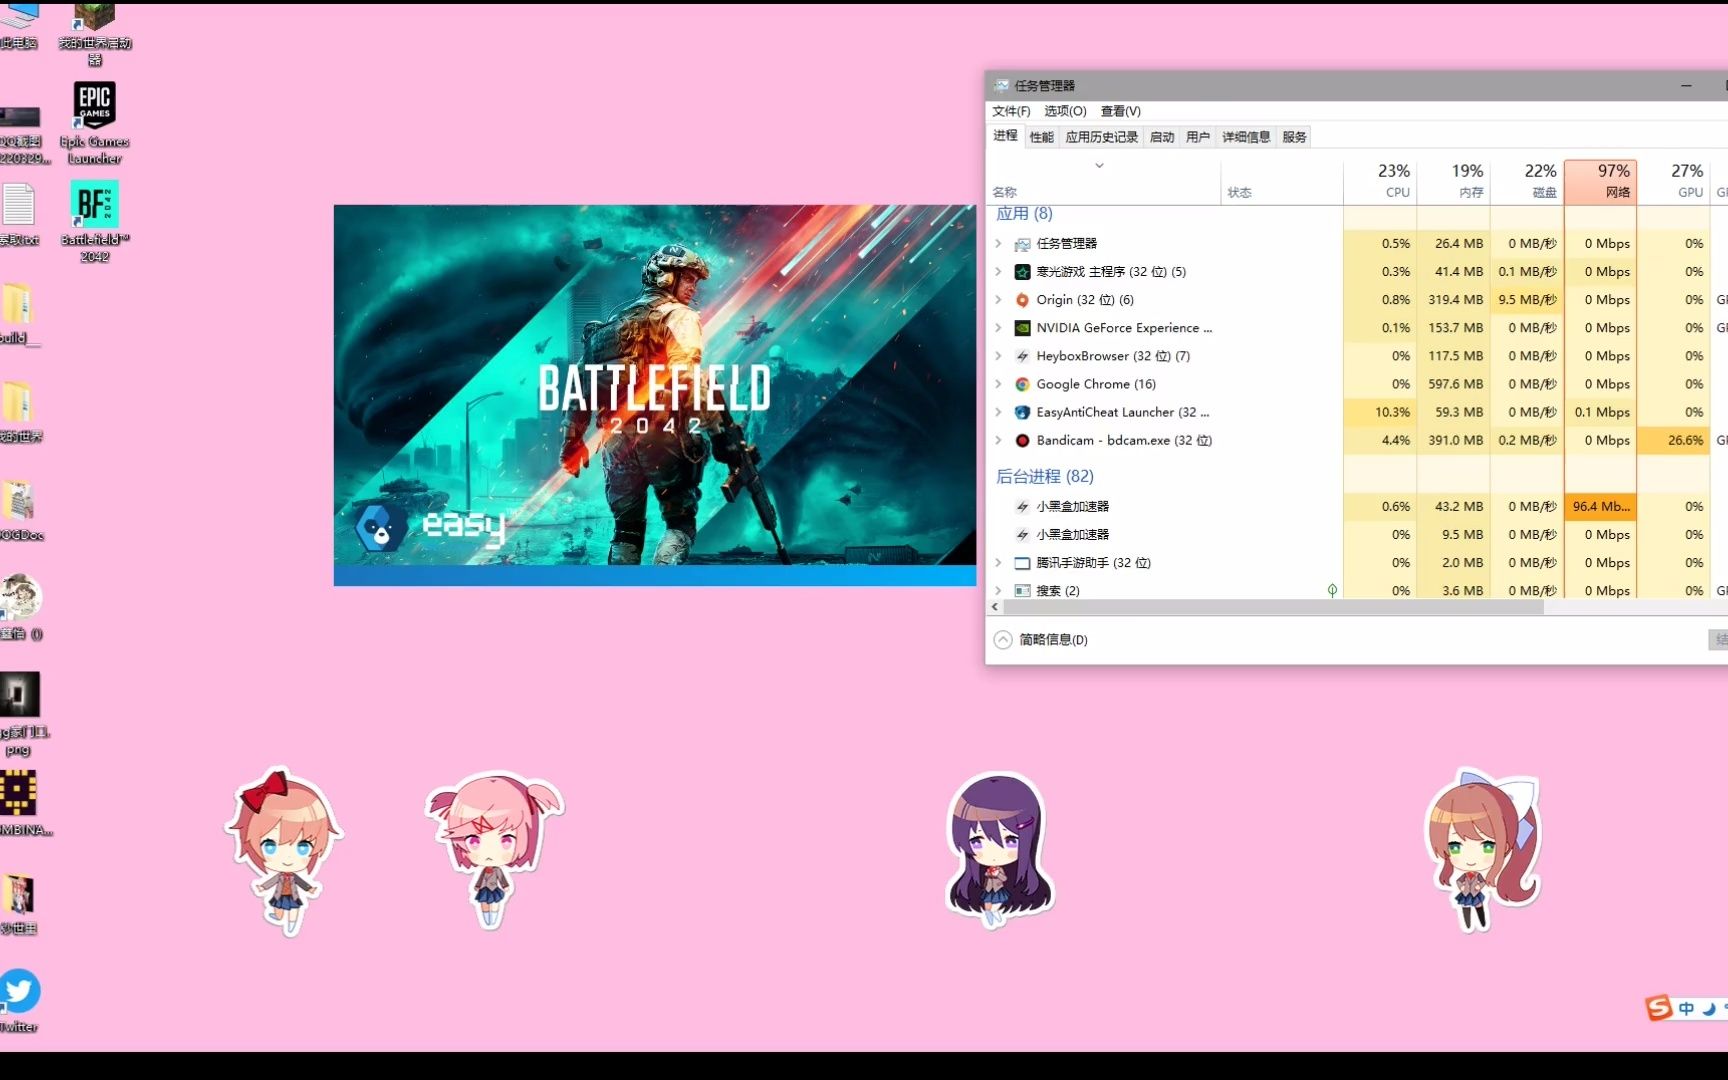Click the EasyAntiCheat Launcher icon
This screenshot has height=1080, width=1728.
1022,412
